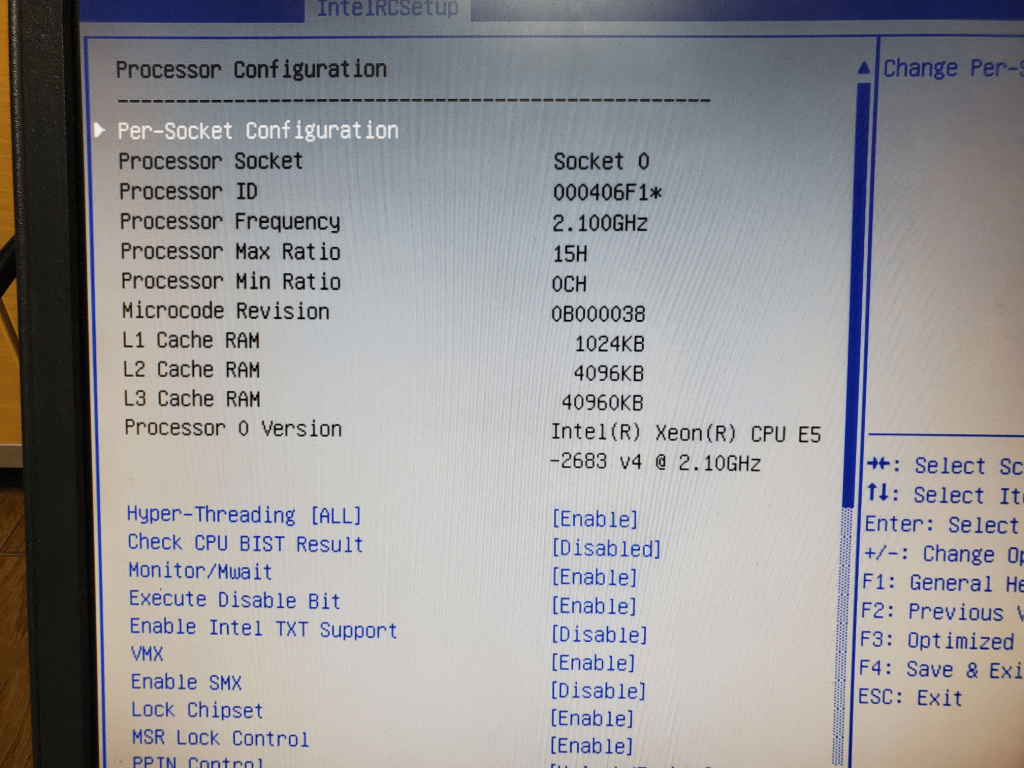
Task: Click the F4: Save & Exit hint
Action: point(940,670)
